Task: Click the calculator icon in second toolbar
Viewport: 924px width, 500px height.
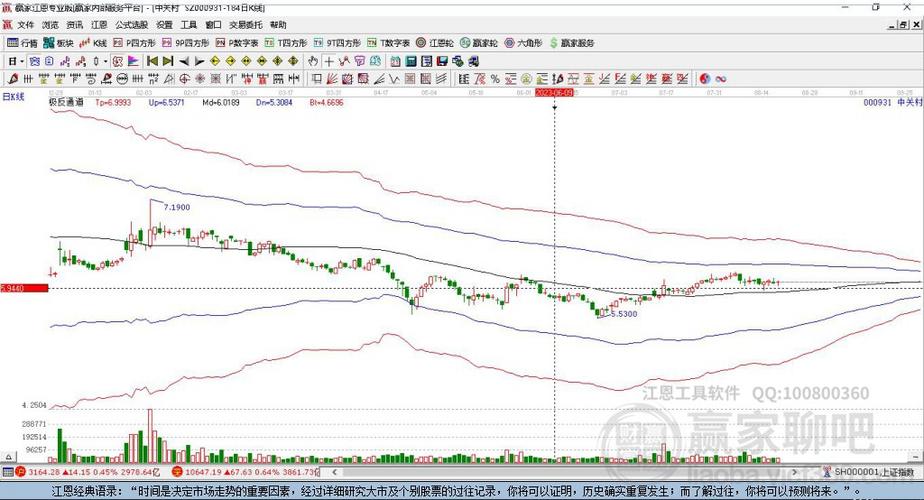Action: tap(411, 61)
